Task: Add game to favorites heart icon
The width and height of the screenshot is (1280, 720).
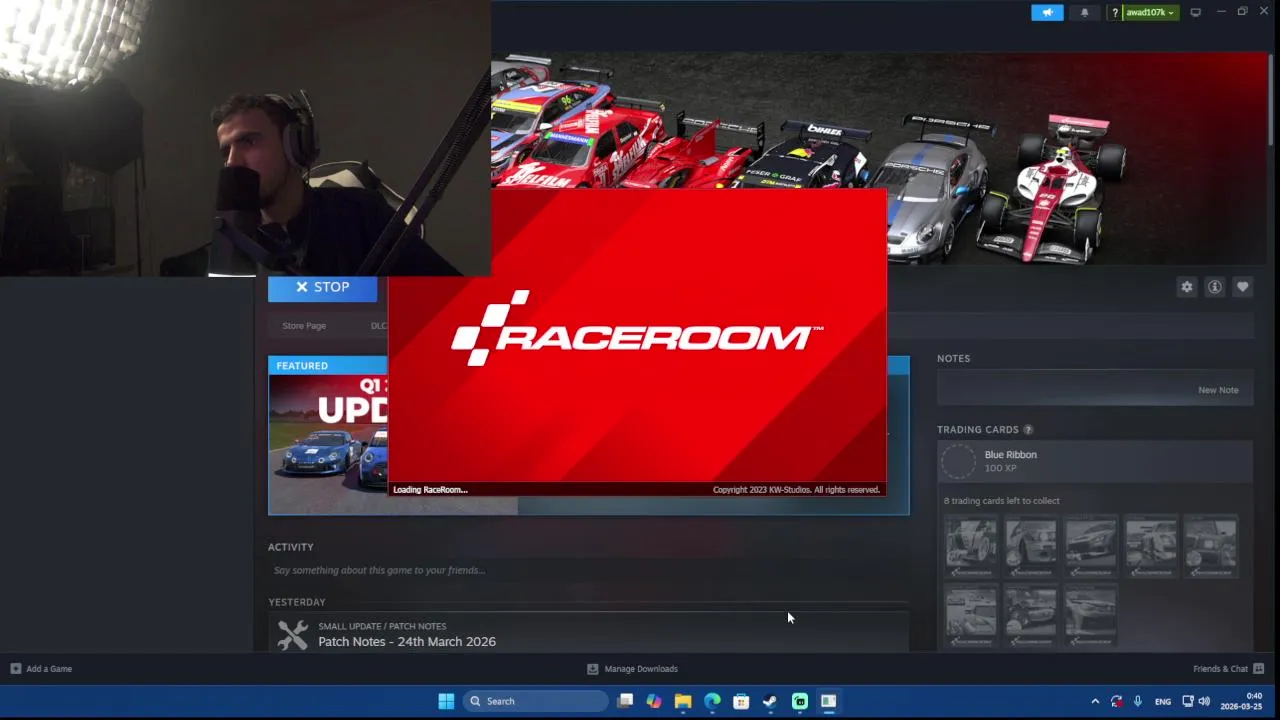Action: pyautogui.click(x=1243, y=287)
